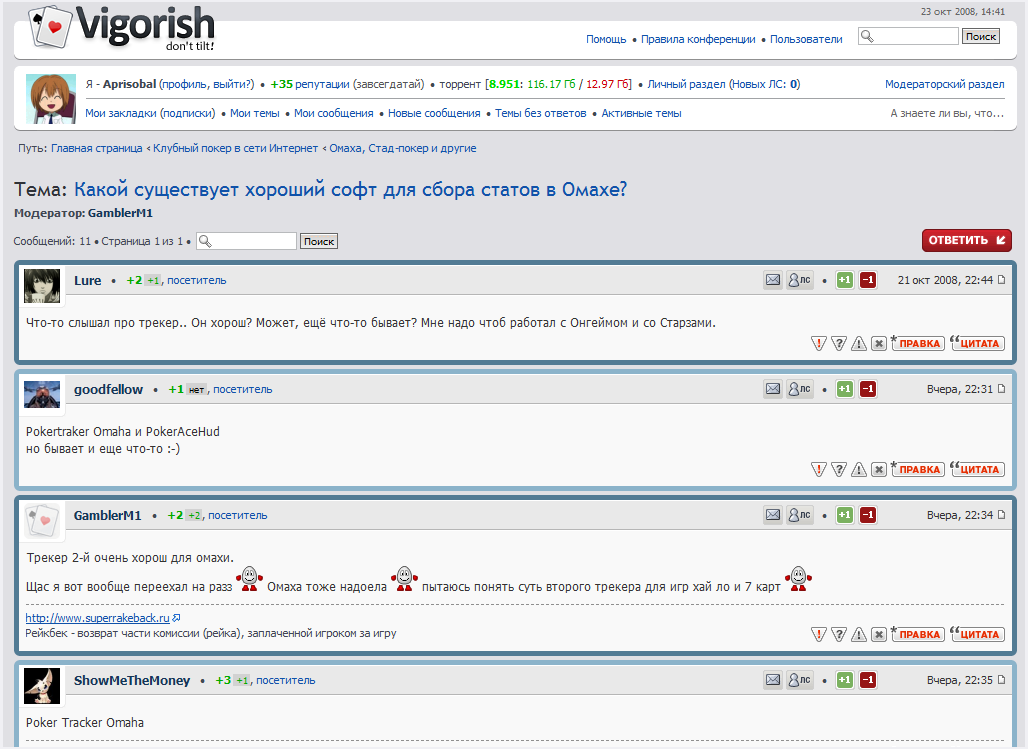Click Lure's avatar thumbnail
1028x749 pixels.
click(x=42, y=286)
